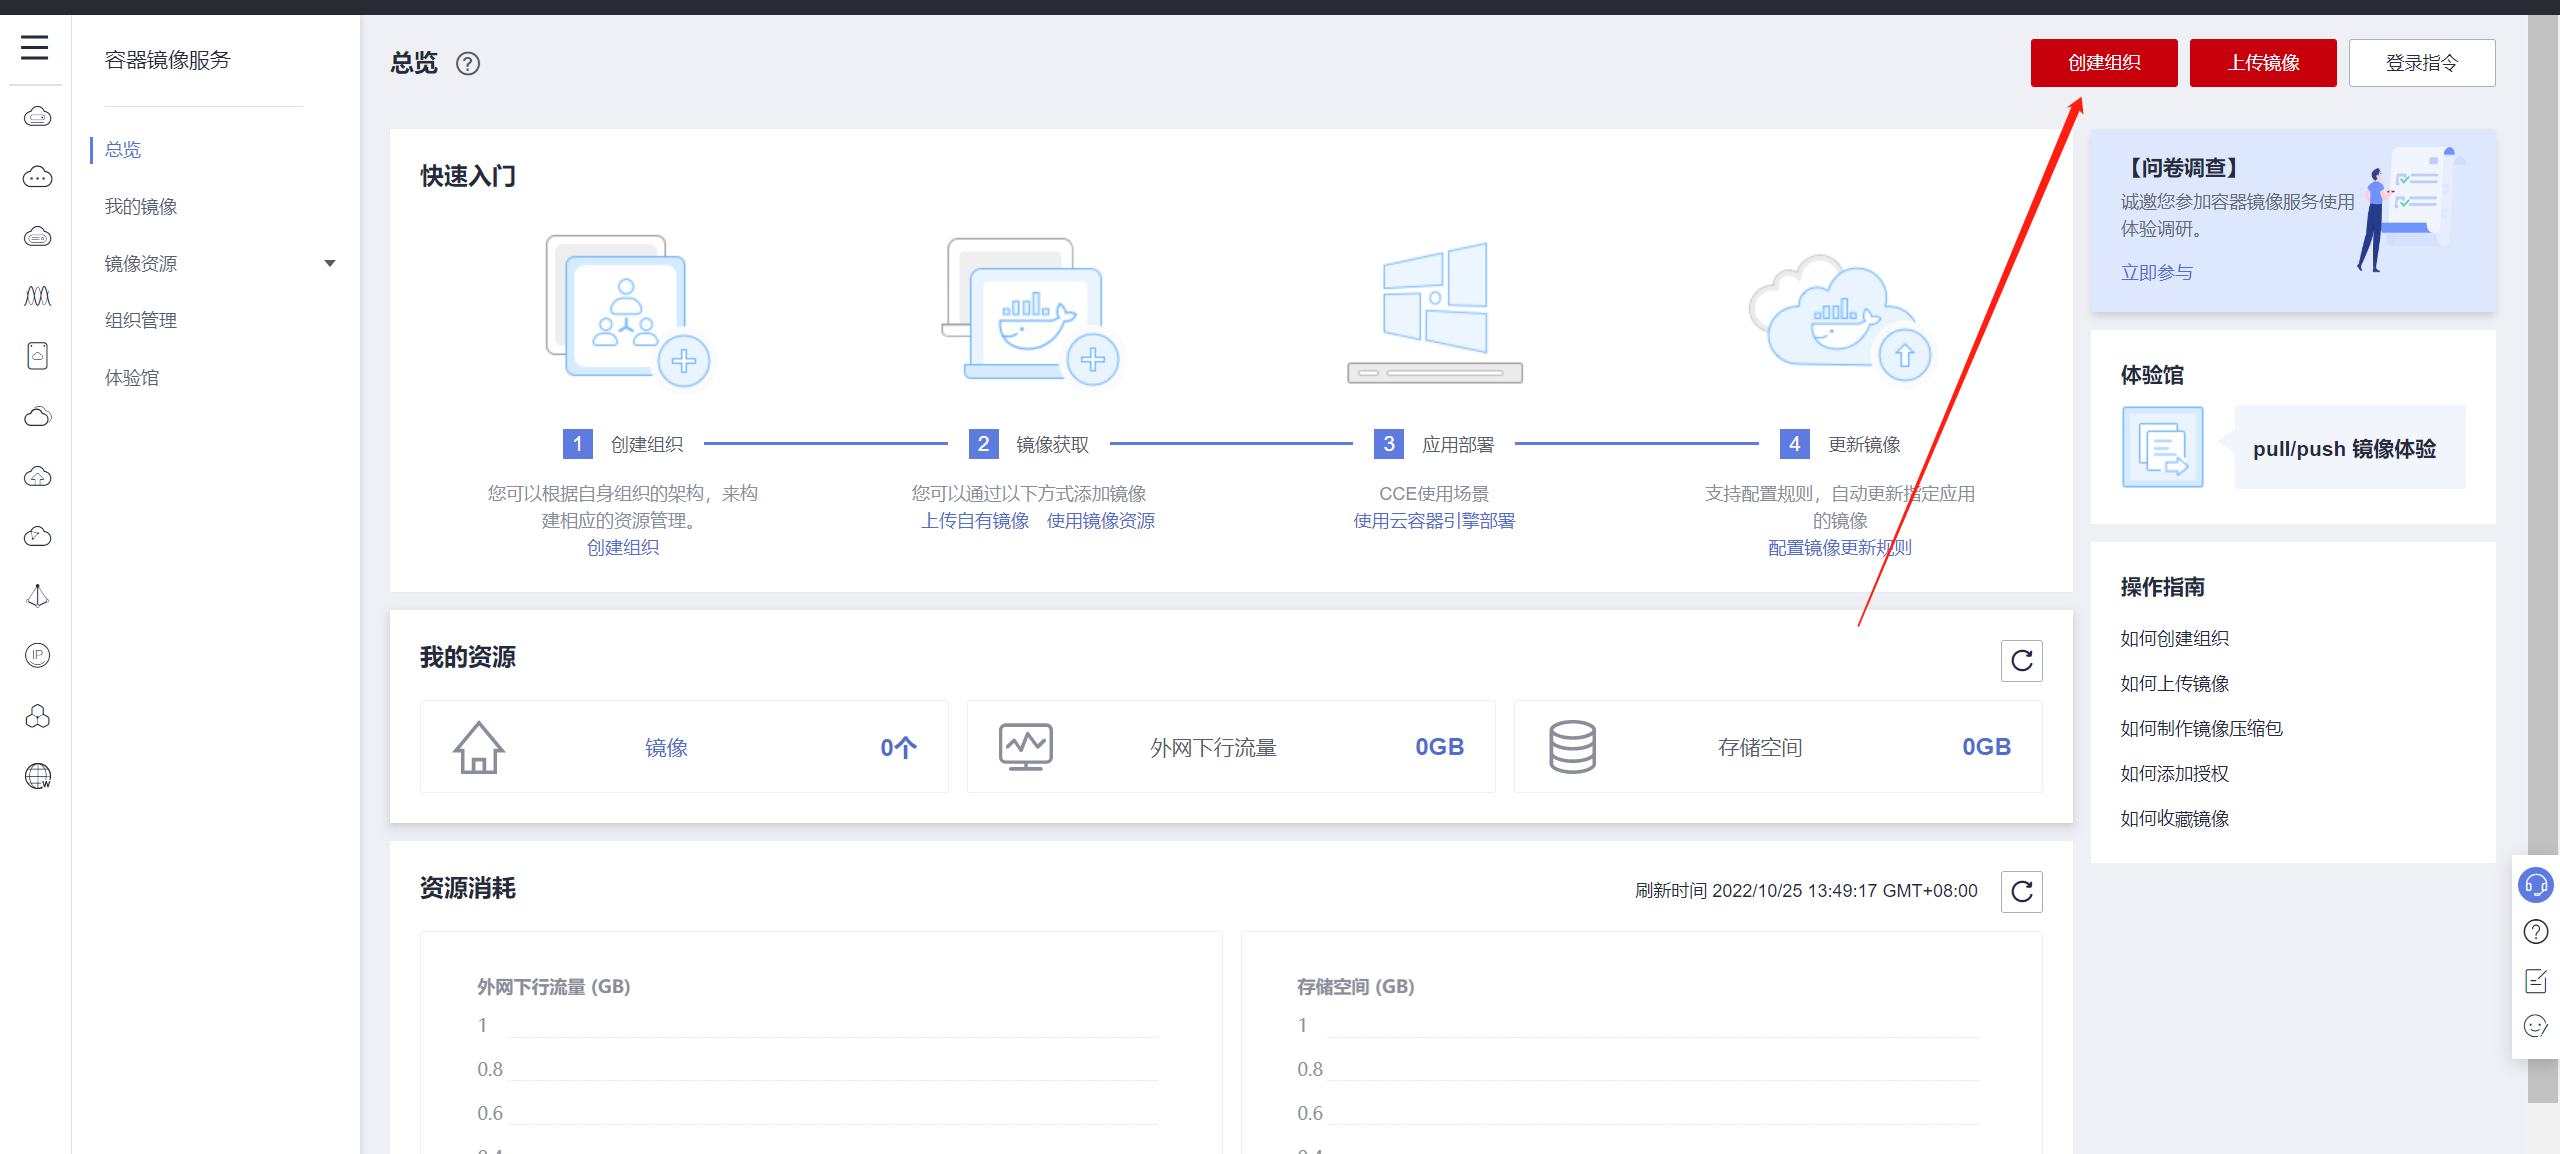The height and width of the screenshot is (1154, 2560).
Task: Click the help question mark beside 总览
Action: (x=468, y=64)
